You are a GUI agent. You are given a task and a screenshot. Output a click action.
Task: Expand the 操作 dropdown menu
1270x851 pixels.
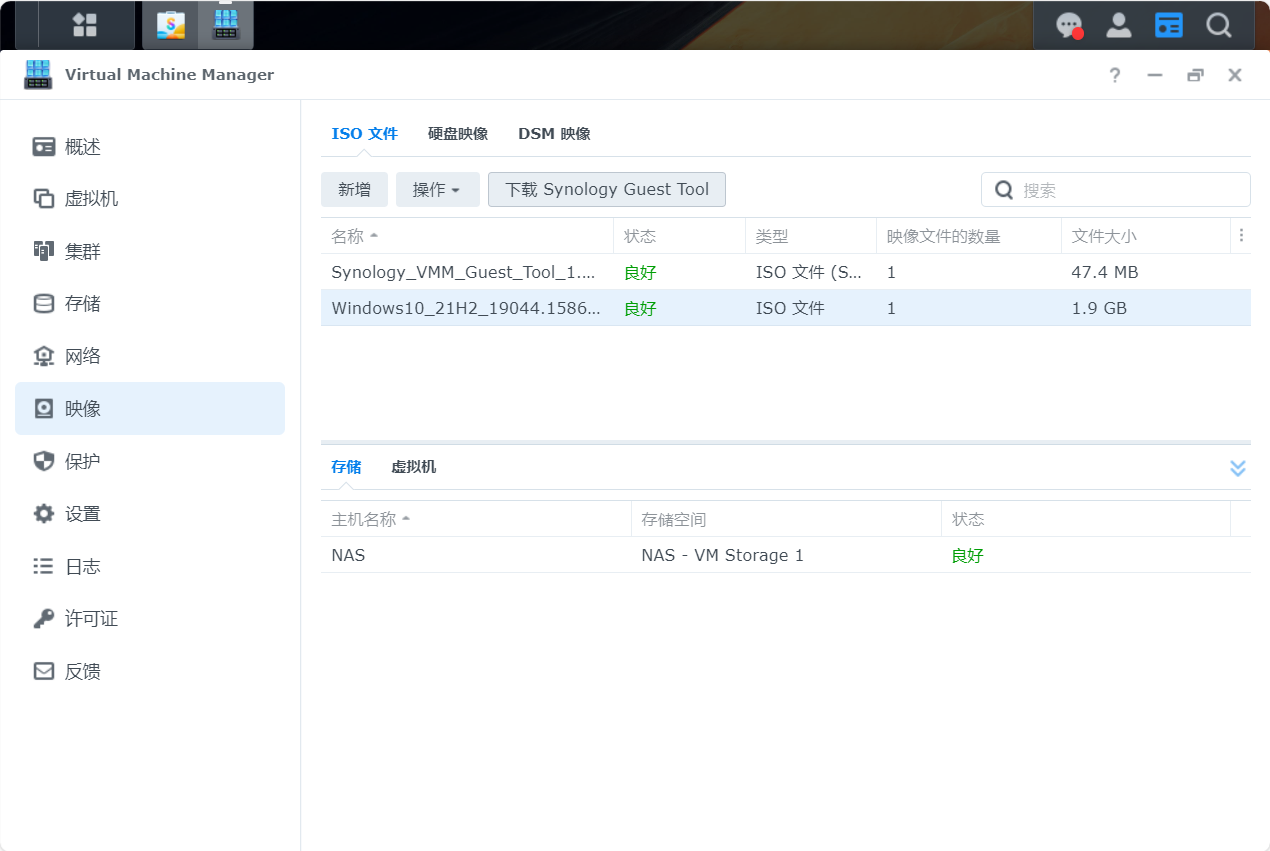[x=437, y=190]
